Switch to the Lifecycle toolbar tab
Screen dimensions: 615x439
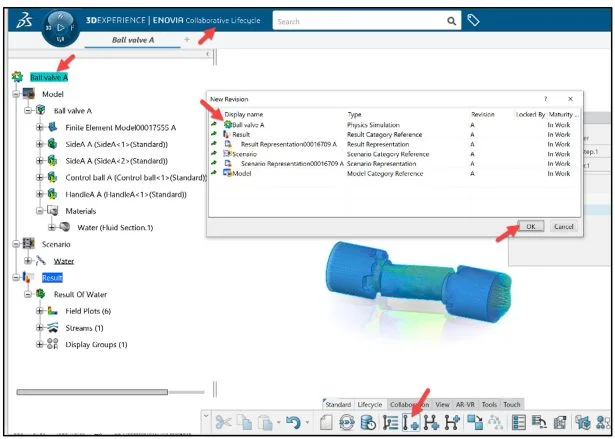[370, 404]
